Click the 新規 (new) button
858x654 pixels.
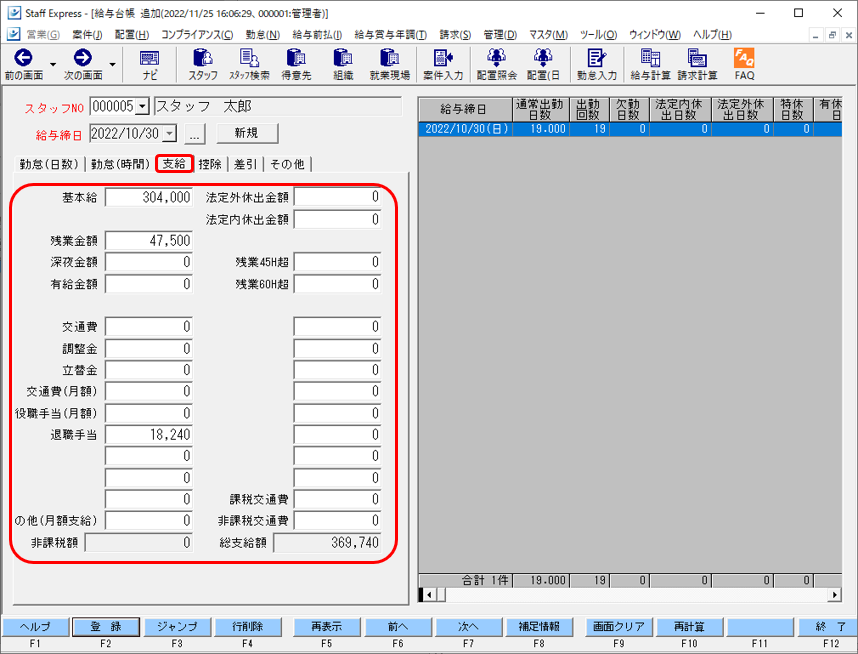pyautogui.click(x=250, y=134)
